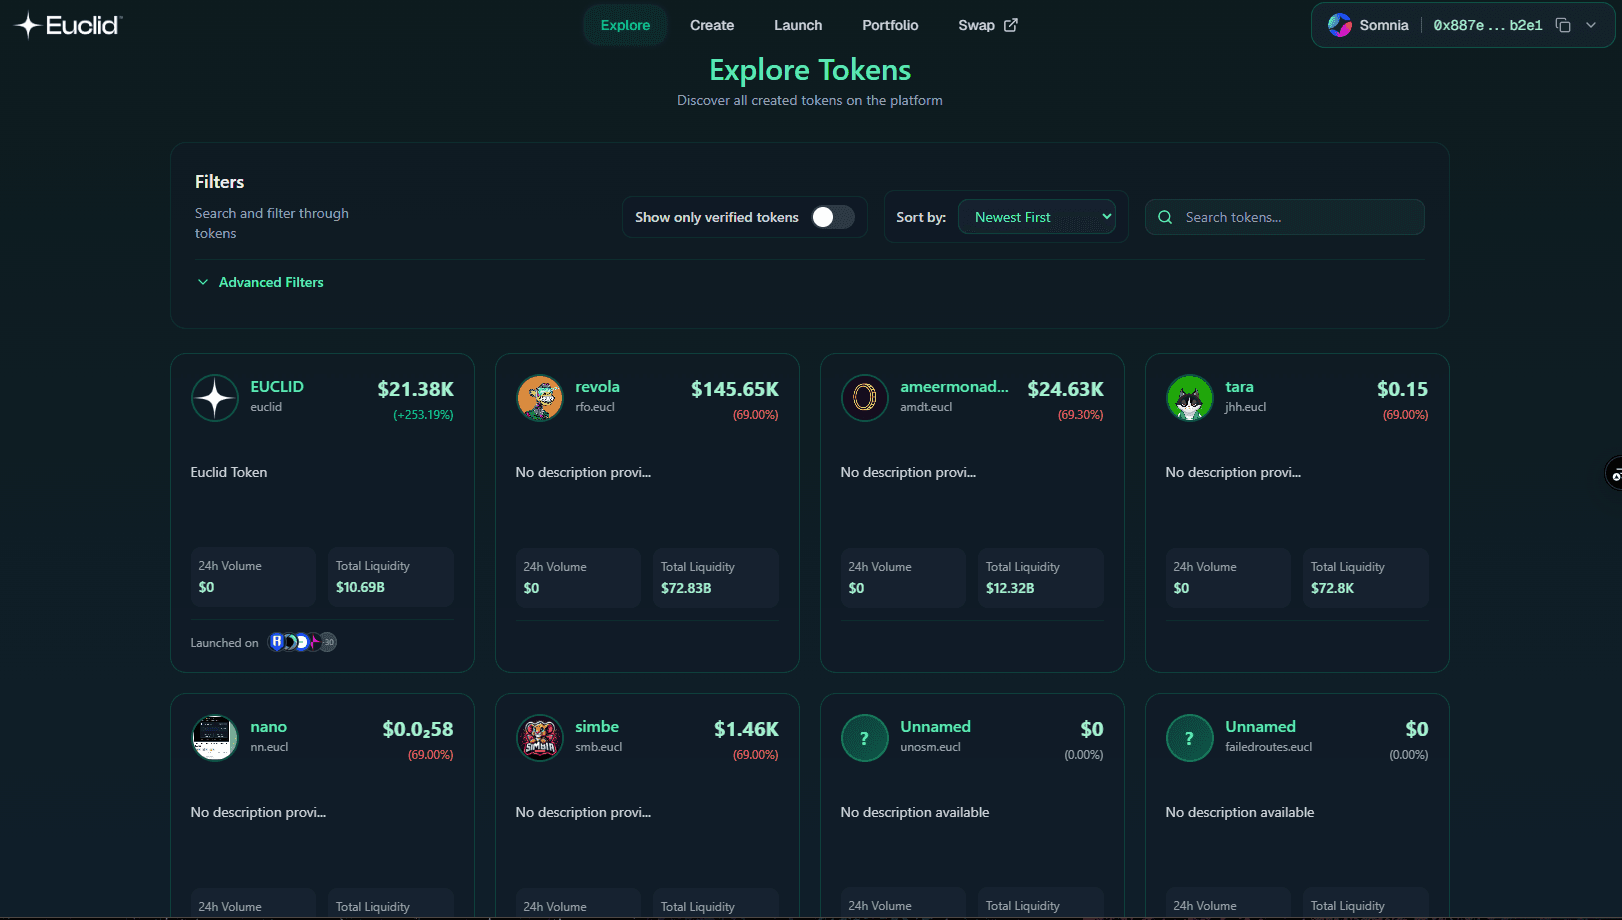Switch to the Launch tab
The image size is (1622, 920).
[x=798, y=25]
